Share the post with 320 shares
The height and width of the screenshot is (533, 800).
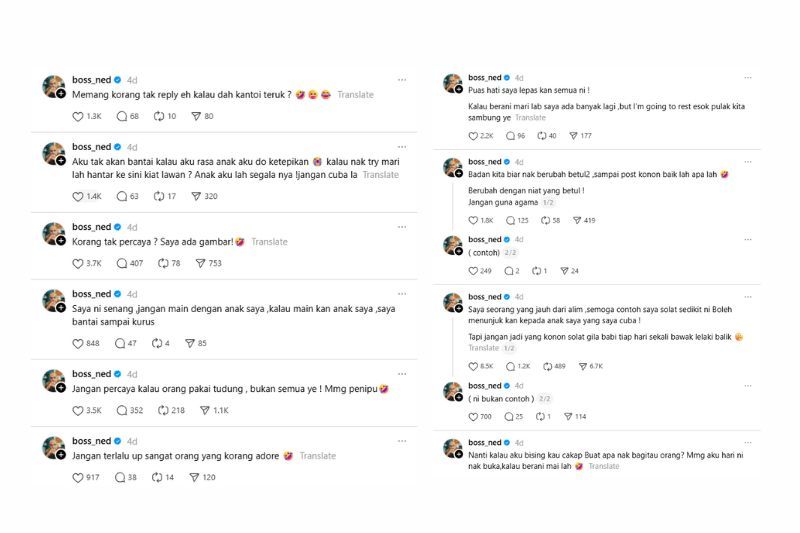(200, 197)
